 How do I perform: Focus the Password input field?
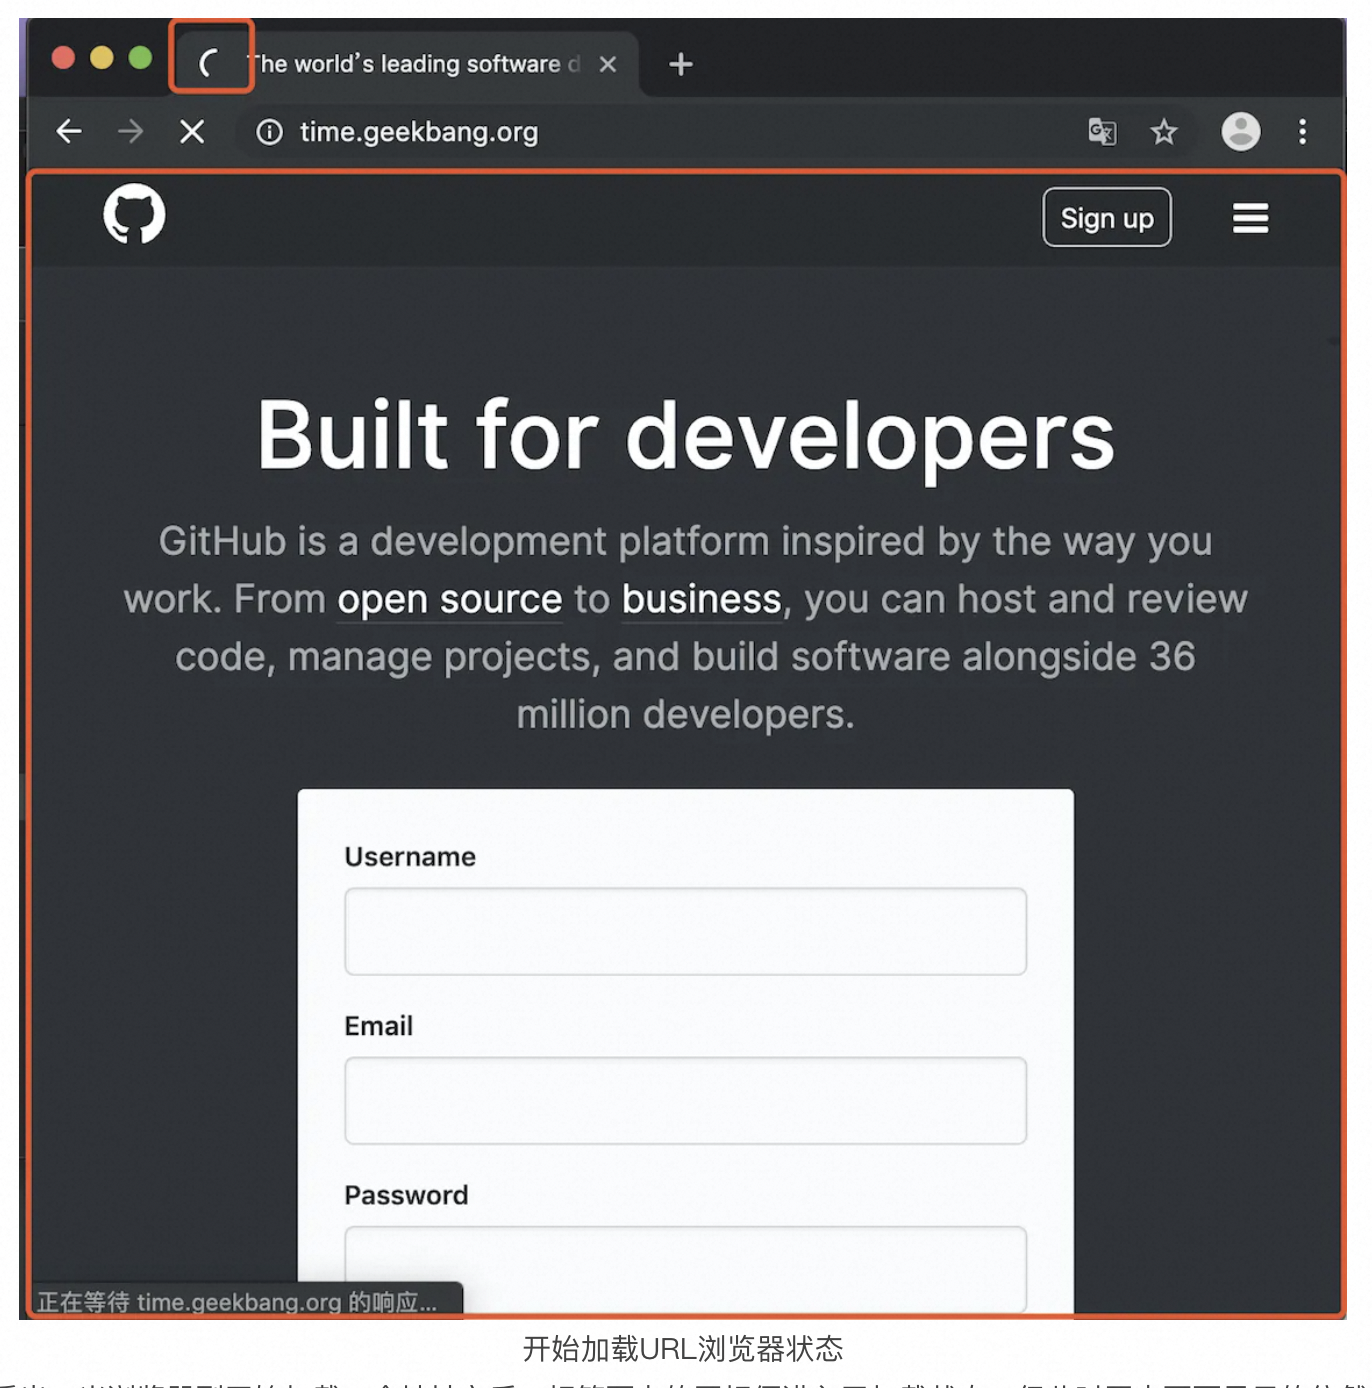(685, 1269)
